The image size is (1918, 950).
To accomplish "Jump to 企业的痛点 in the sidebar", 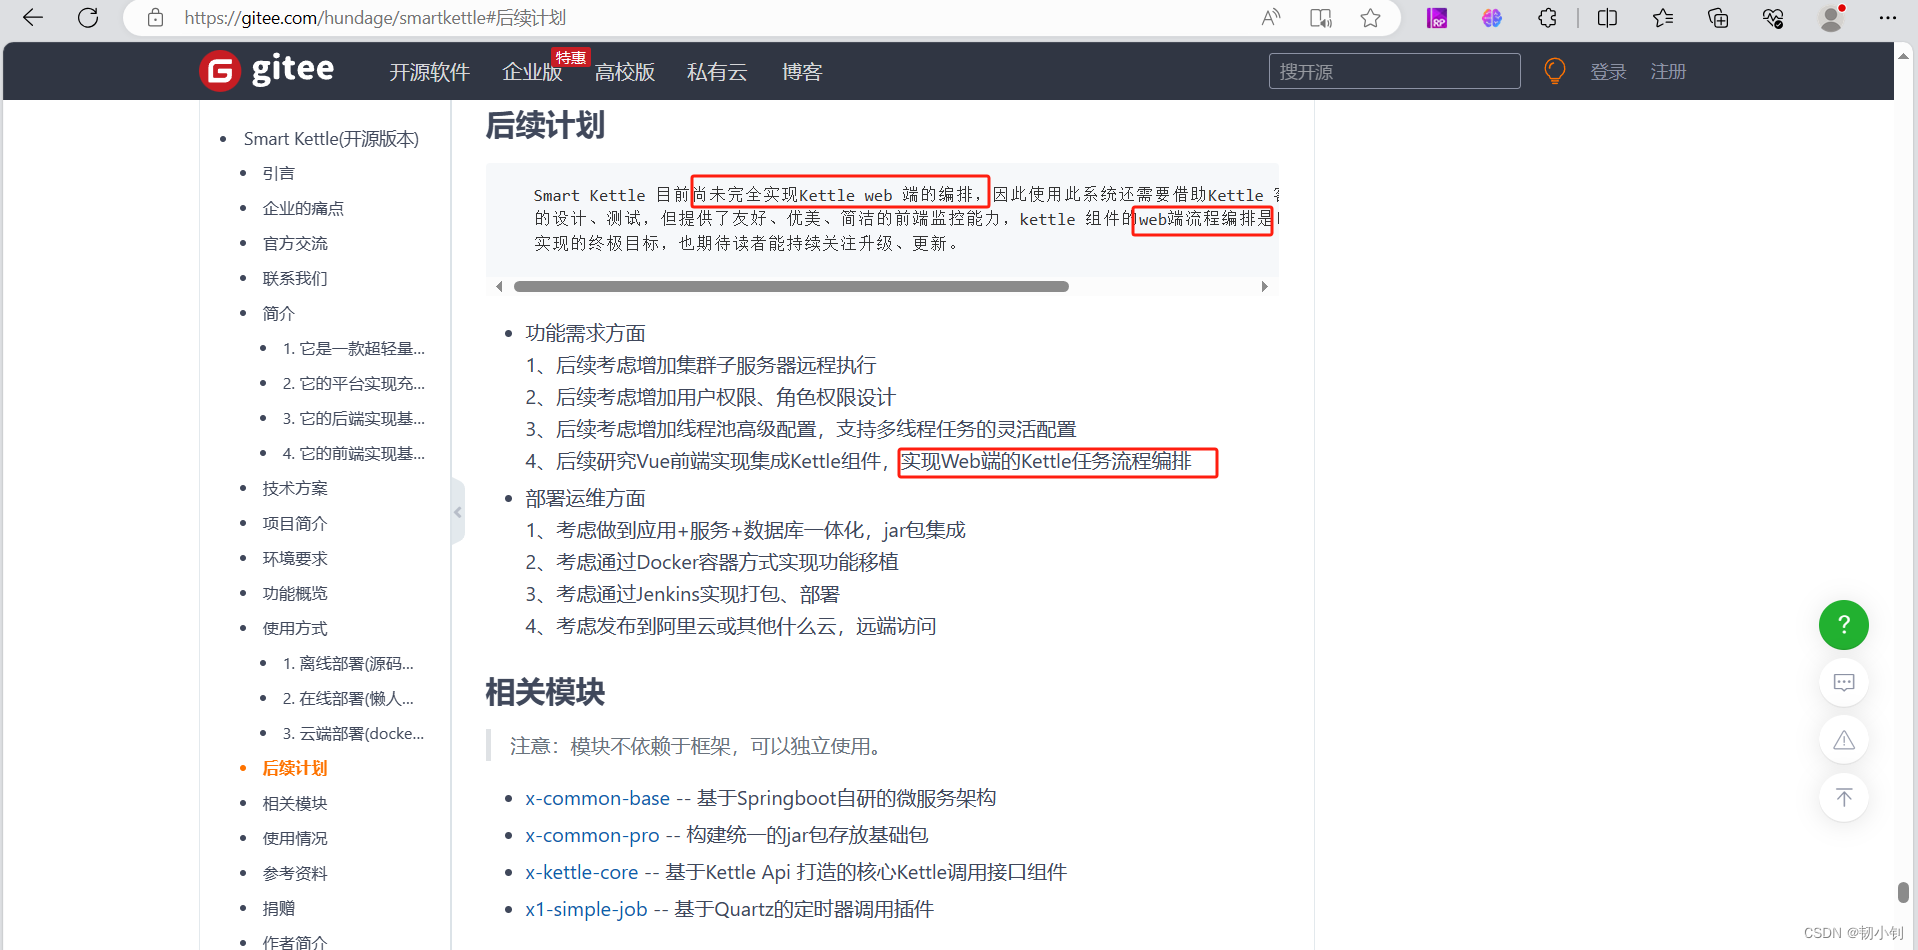I will pyautogui.click(x=303, y=208).
